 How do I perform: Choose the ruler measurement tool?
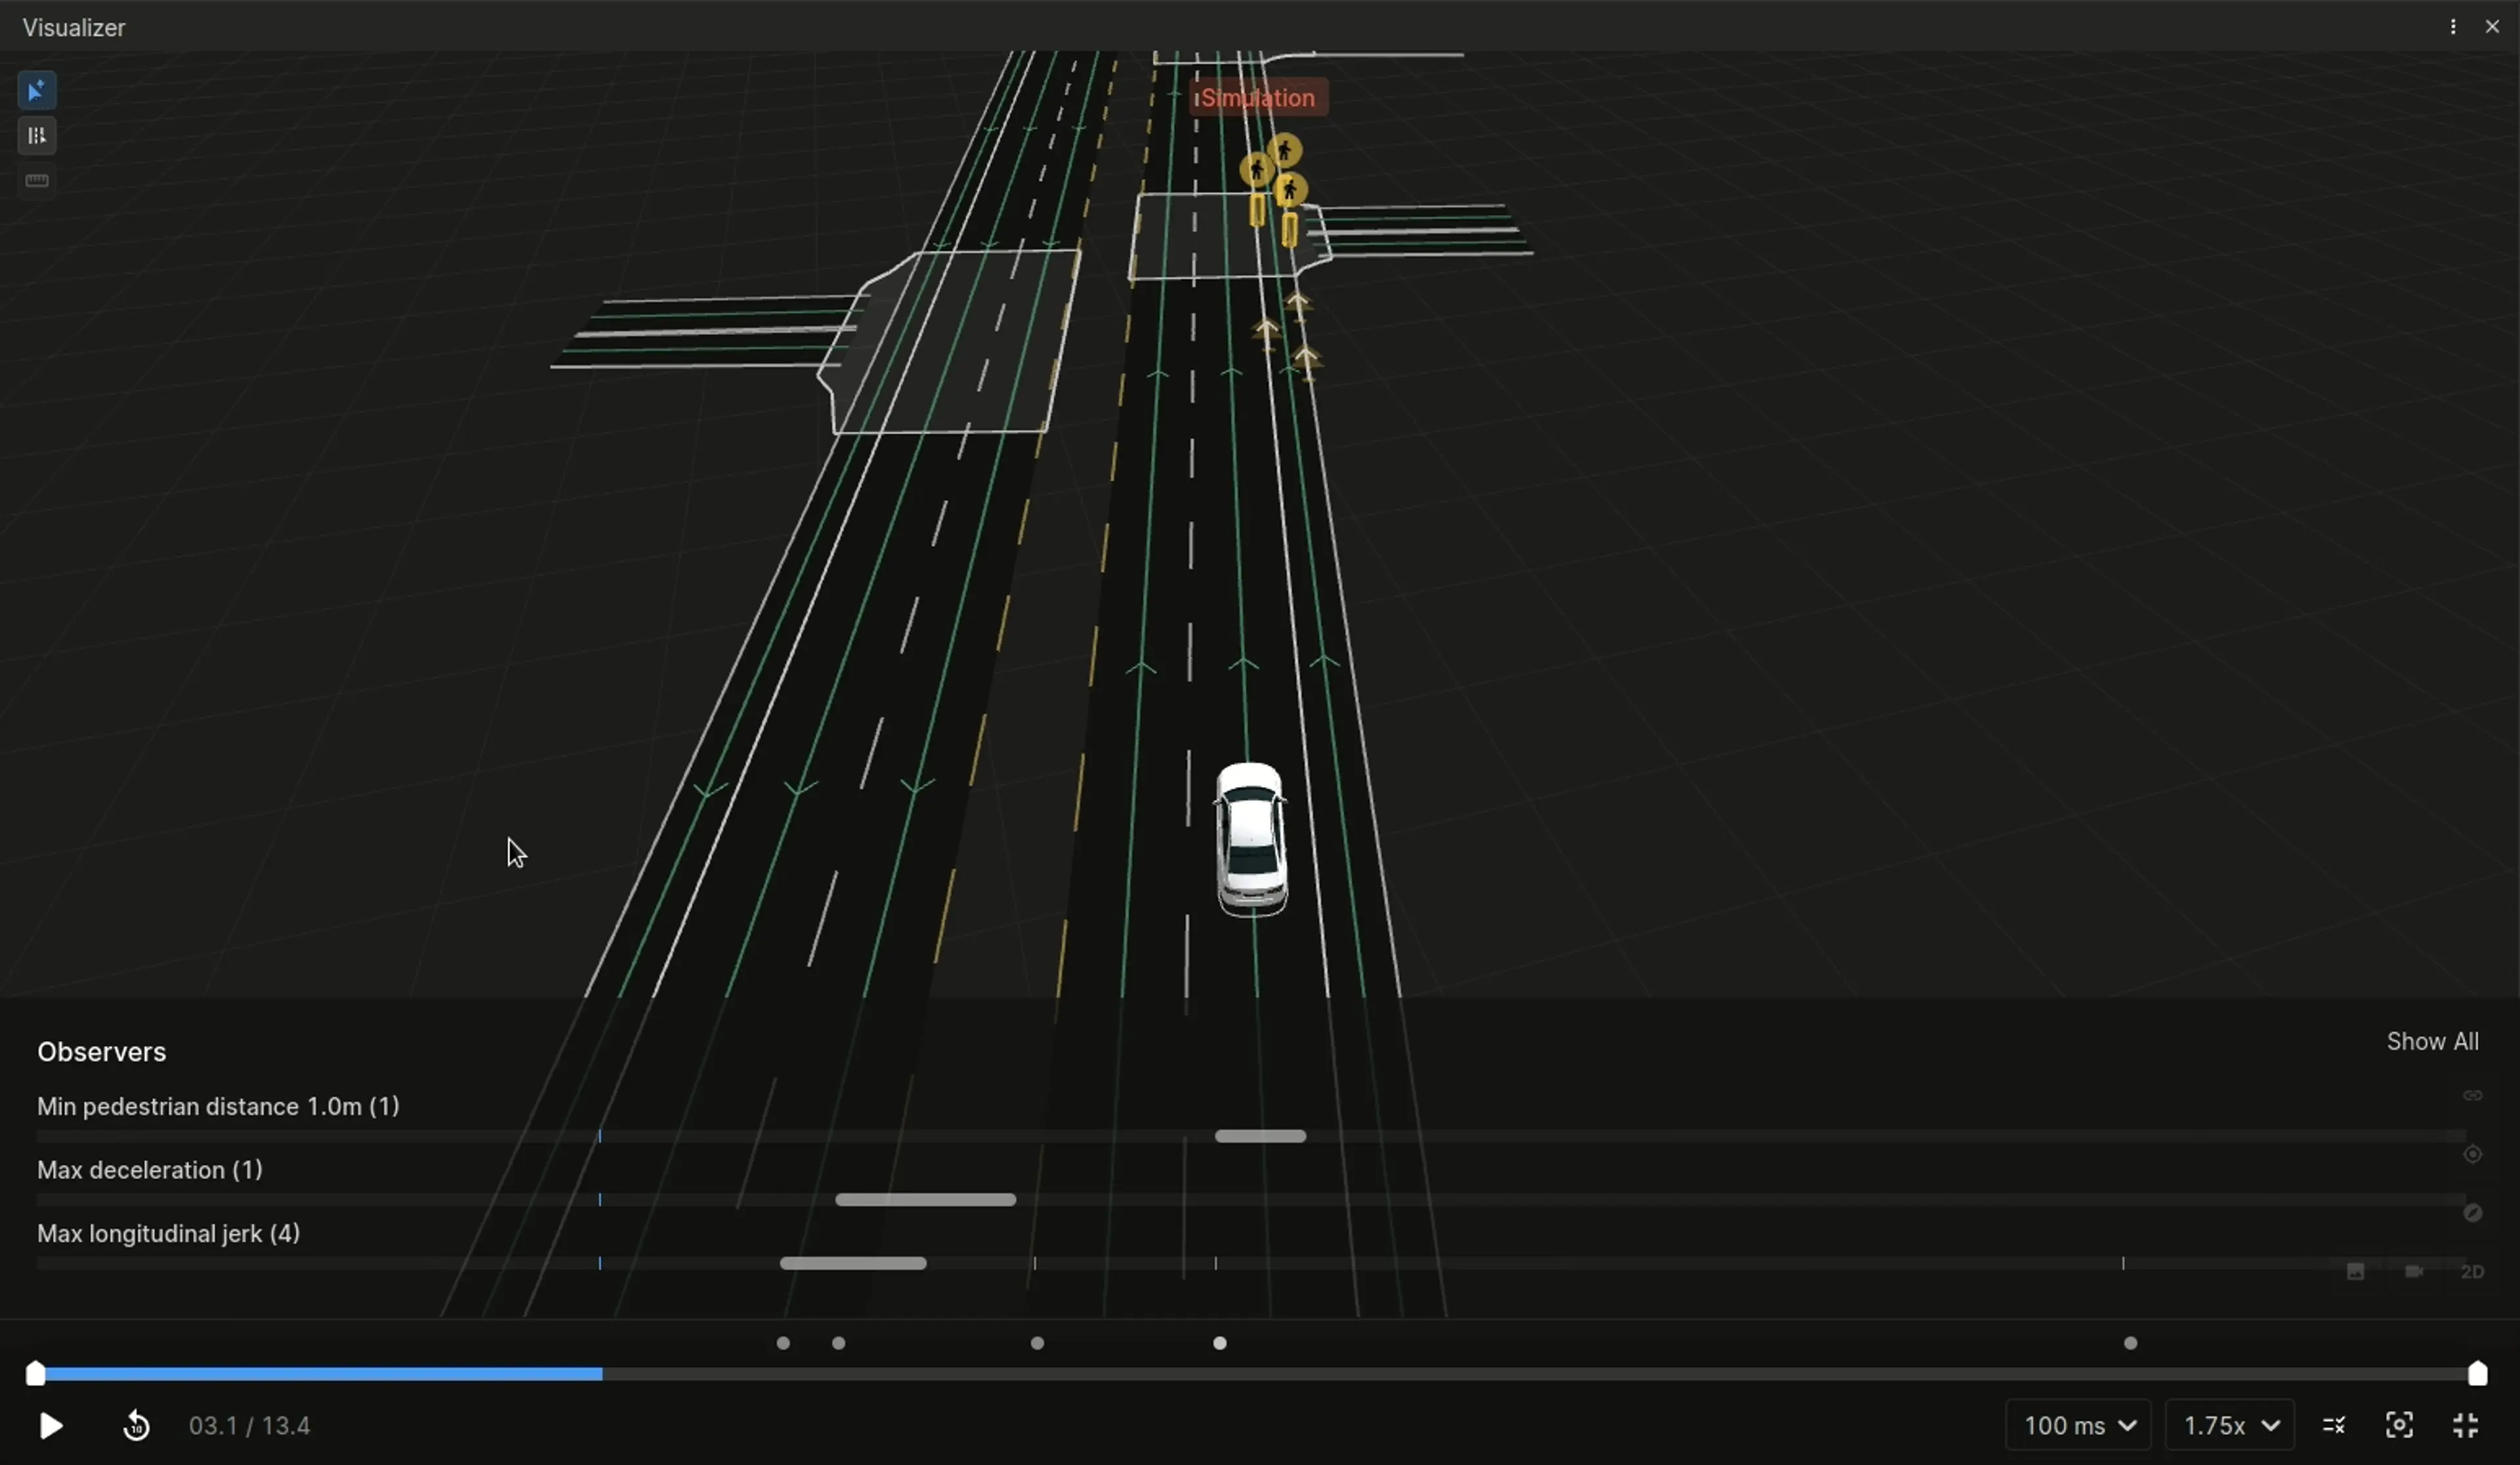tap(37, 181)
